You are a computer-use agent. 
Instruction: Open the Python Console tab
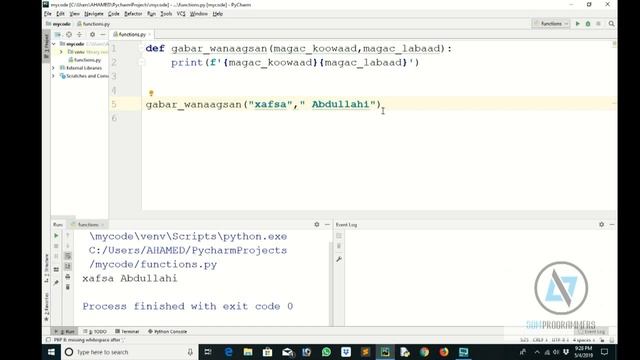167,331
